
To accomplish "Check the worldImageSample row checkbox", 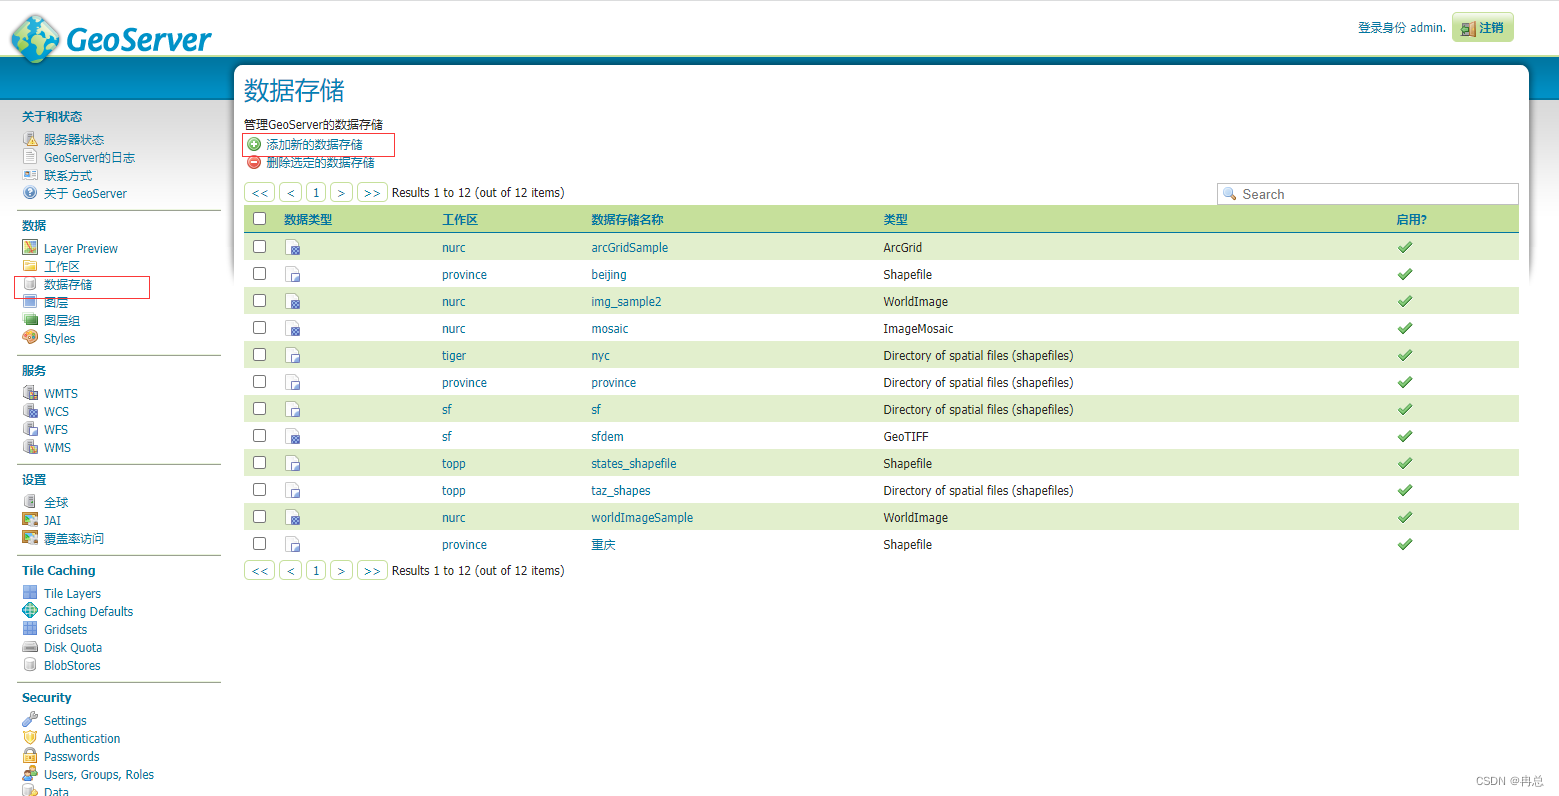I will tap(260, 516).
